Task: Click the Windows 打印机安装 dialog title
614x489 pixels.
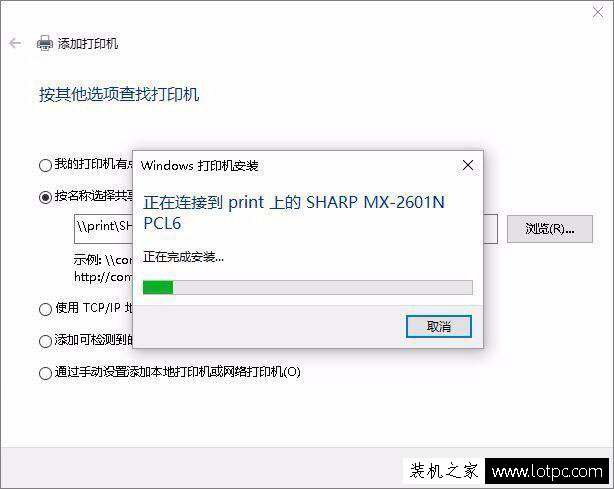Action: tap(199, 166)
